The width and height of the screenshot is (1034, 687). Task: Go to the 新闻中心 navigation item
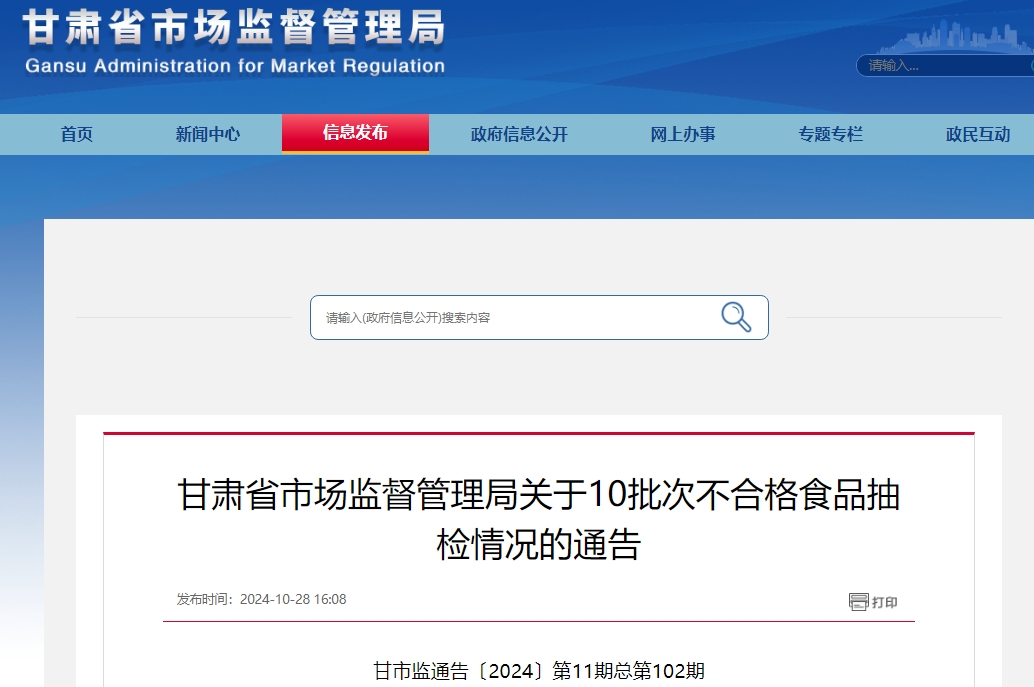pyautogui.click(x=208, y=134)
